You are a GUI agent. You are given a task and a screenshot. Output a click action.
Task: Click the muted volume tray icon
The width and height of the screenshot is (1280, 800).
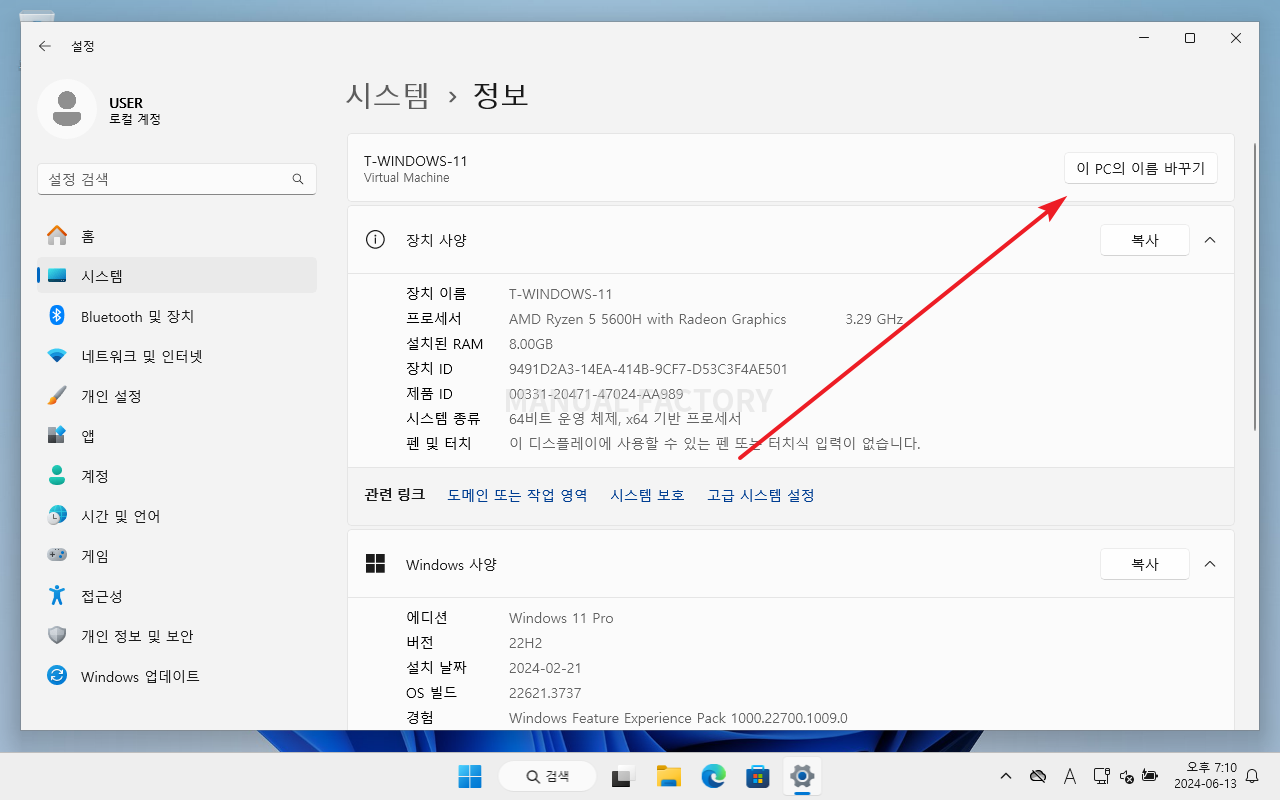point(1126,776)
